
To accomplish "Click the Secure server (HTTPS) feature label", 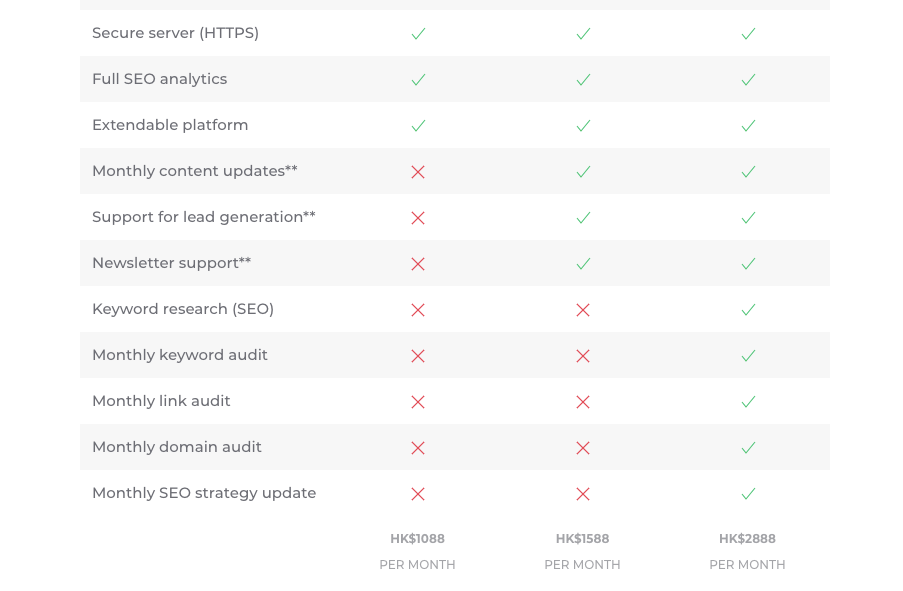I will pos(175,33).
